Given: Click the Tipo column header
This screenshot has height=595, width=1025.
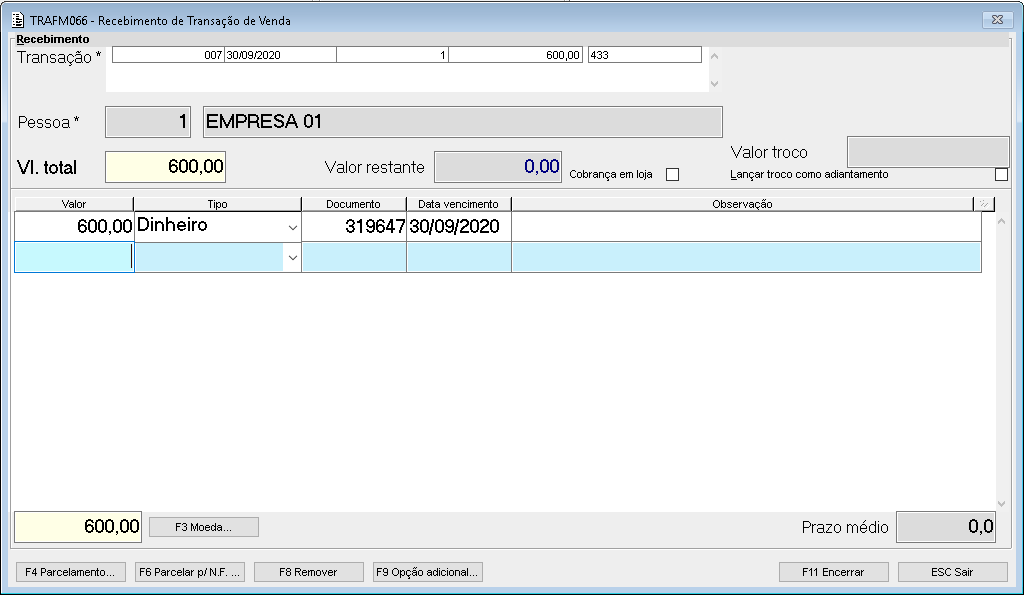Looking at the screenshot, I should (218, 204).
